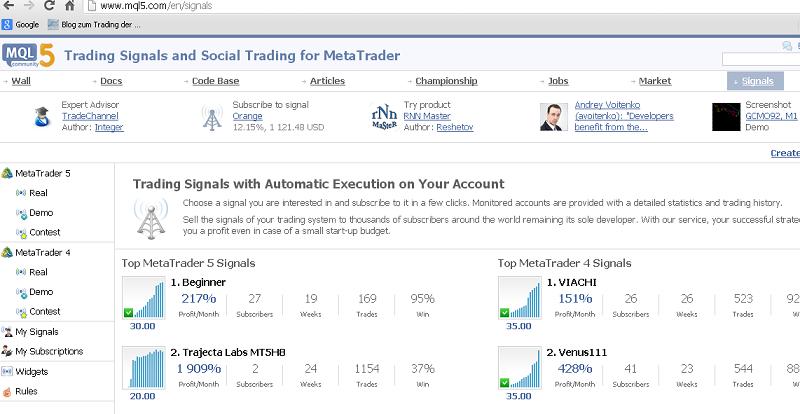Viewport: 800px width, 414px height.
Task: Click the TradeChannel Expert Advisor icon
Action: [x=42, y=117]
